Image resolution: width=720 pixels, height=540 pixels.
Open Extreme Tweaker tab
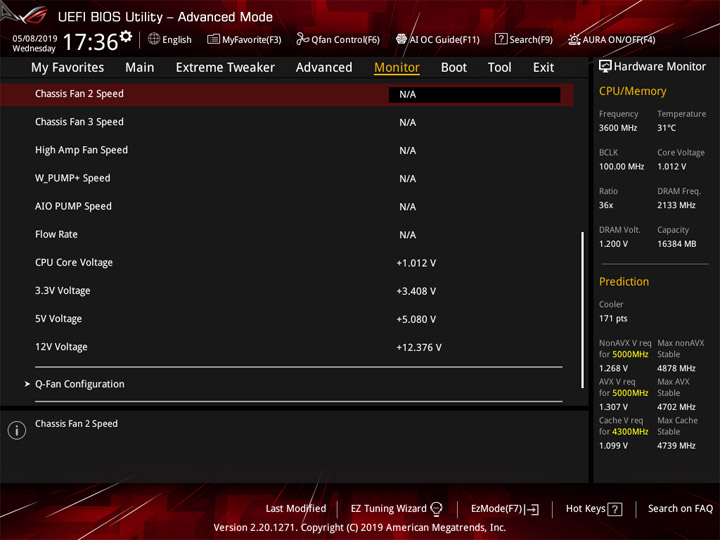tap(225, 68)
